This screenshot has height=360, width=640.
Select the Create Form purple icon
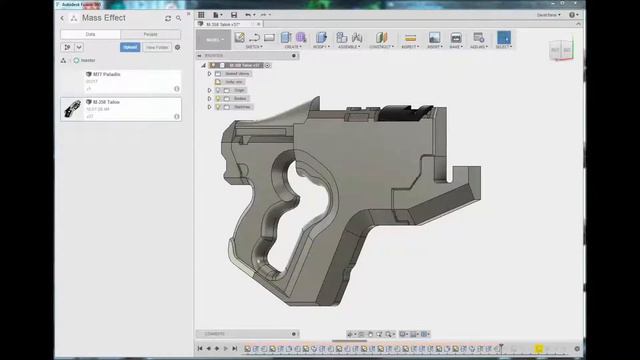(x=301, y=38)
